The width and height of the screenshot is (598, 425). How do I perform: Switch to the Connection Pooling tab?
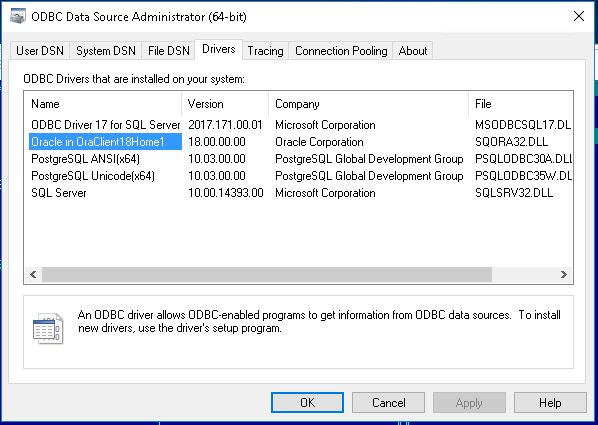[341, 51]
